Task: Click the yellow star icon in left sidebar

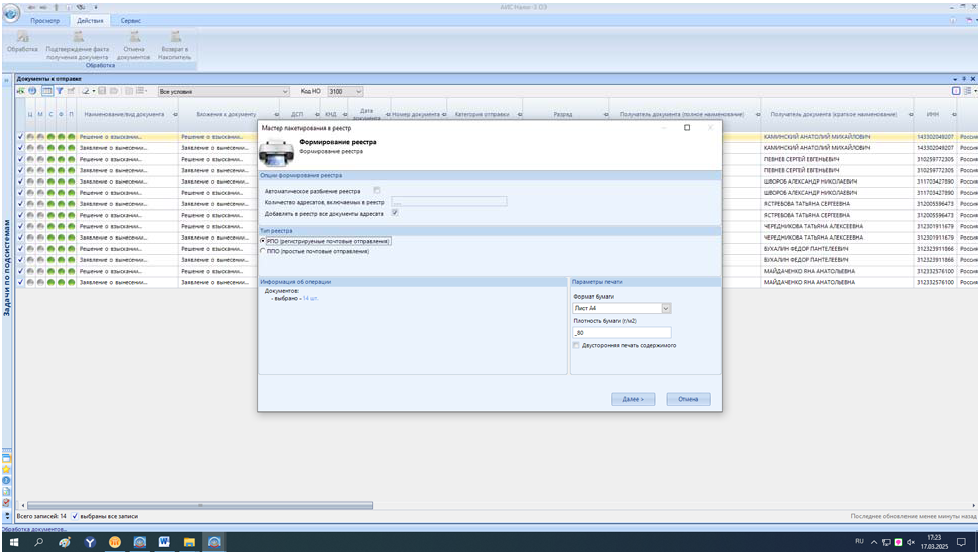Action: tap(6, 467)
